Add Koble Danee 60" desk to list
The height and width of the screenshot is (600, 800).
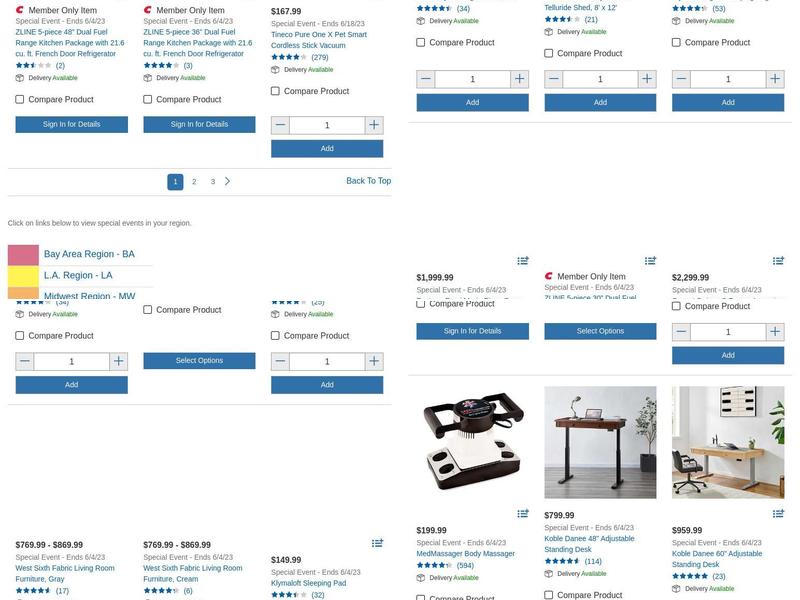(778, 514)
